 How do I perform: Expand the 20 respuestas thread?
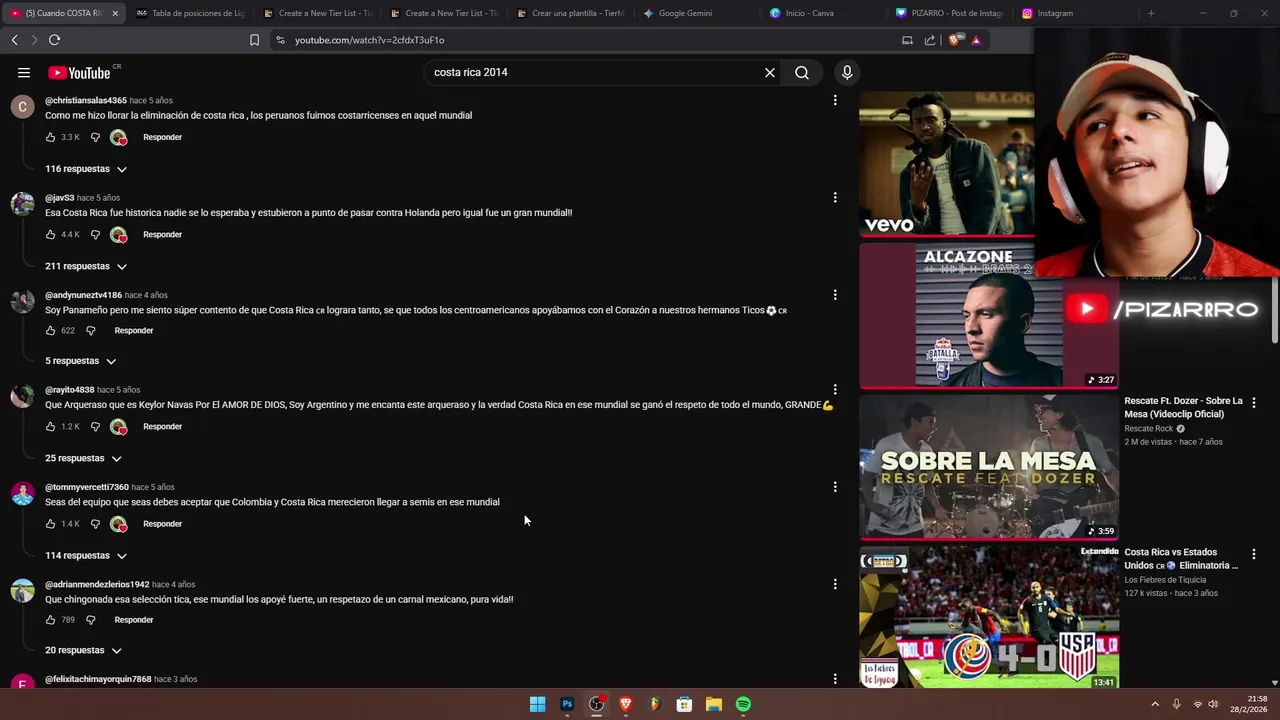[x=83, y=650]
